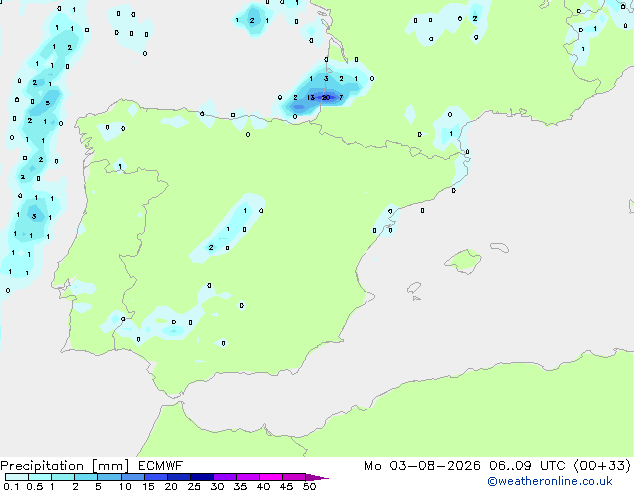The image size is (634, 490).
Task: Click the Menorca island outline
Action: pos(500,247)
